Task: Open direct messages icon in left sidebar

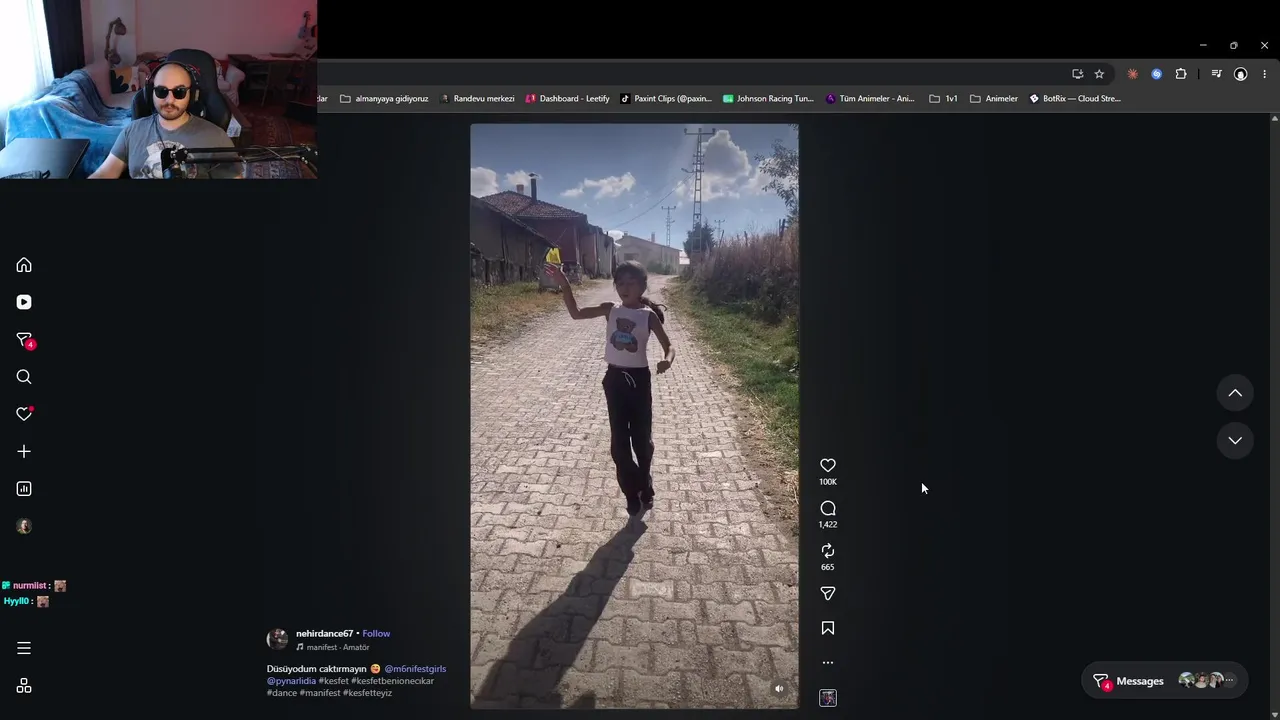Action: 24,340
